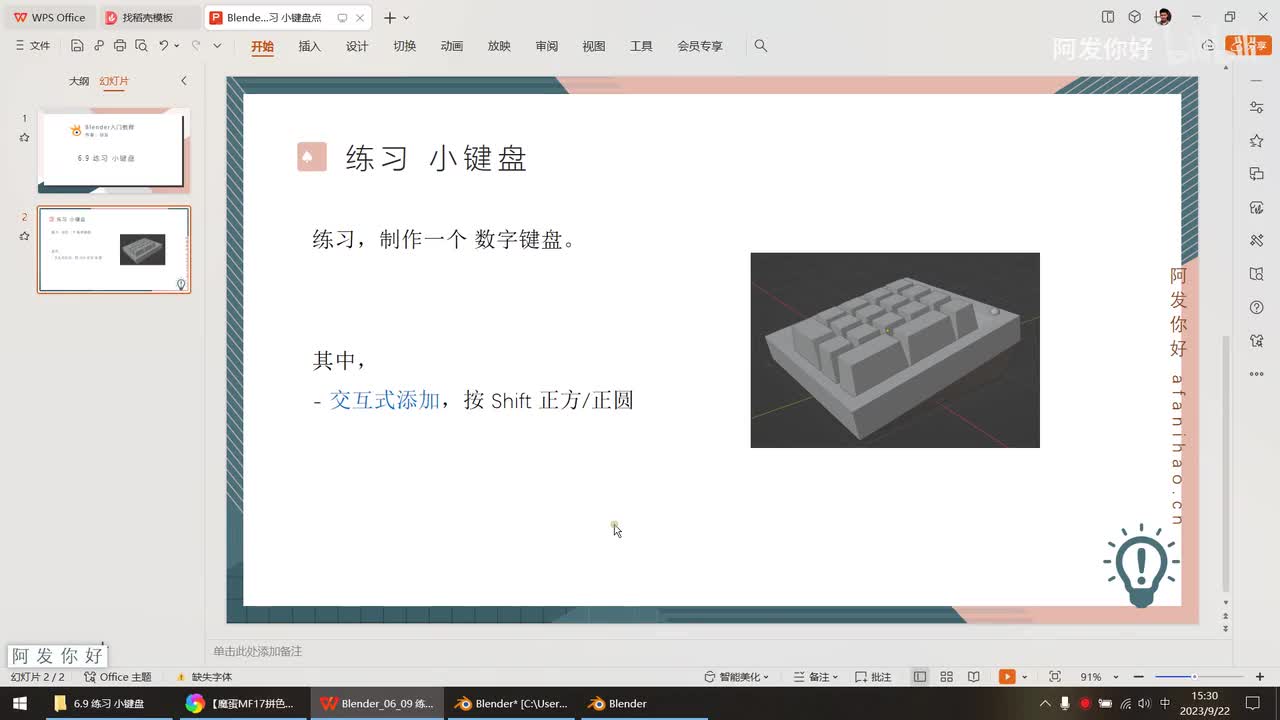Toggle the 备注 notes pane button
The height and width of the screenshot is (720, 1280).
816,677
